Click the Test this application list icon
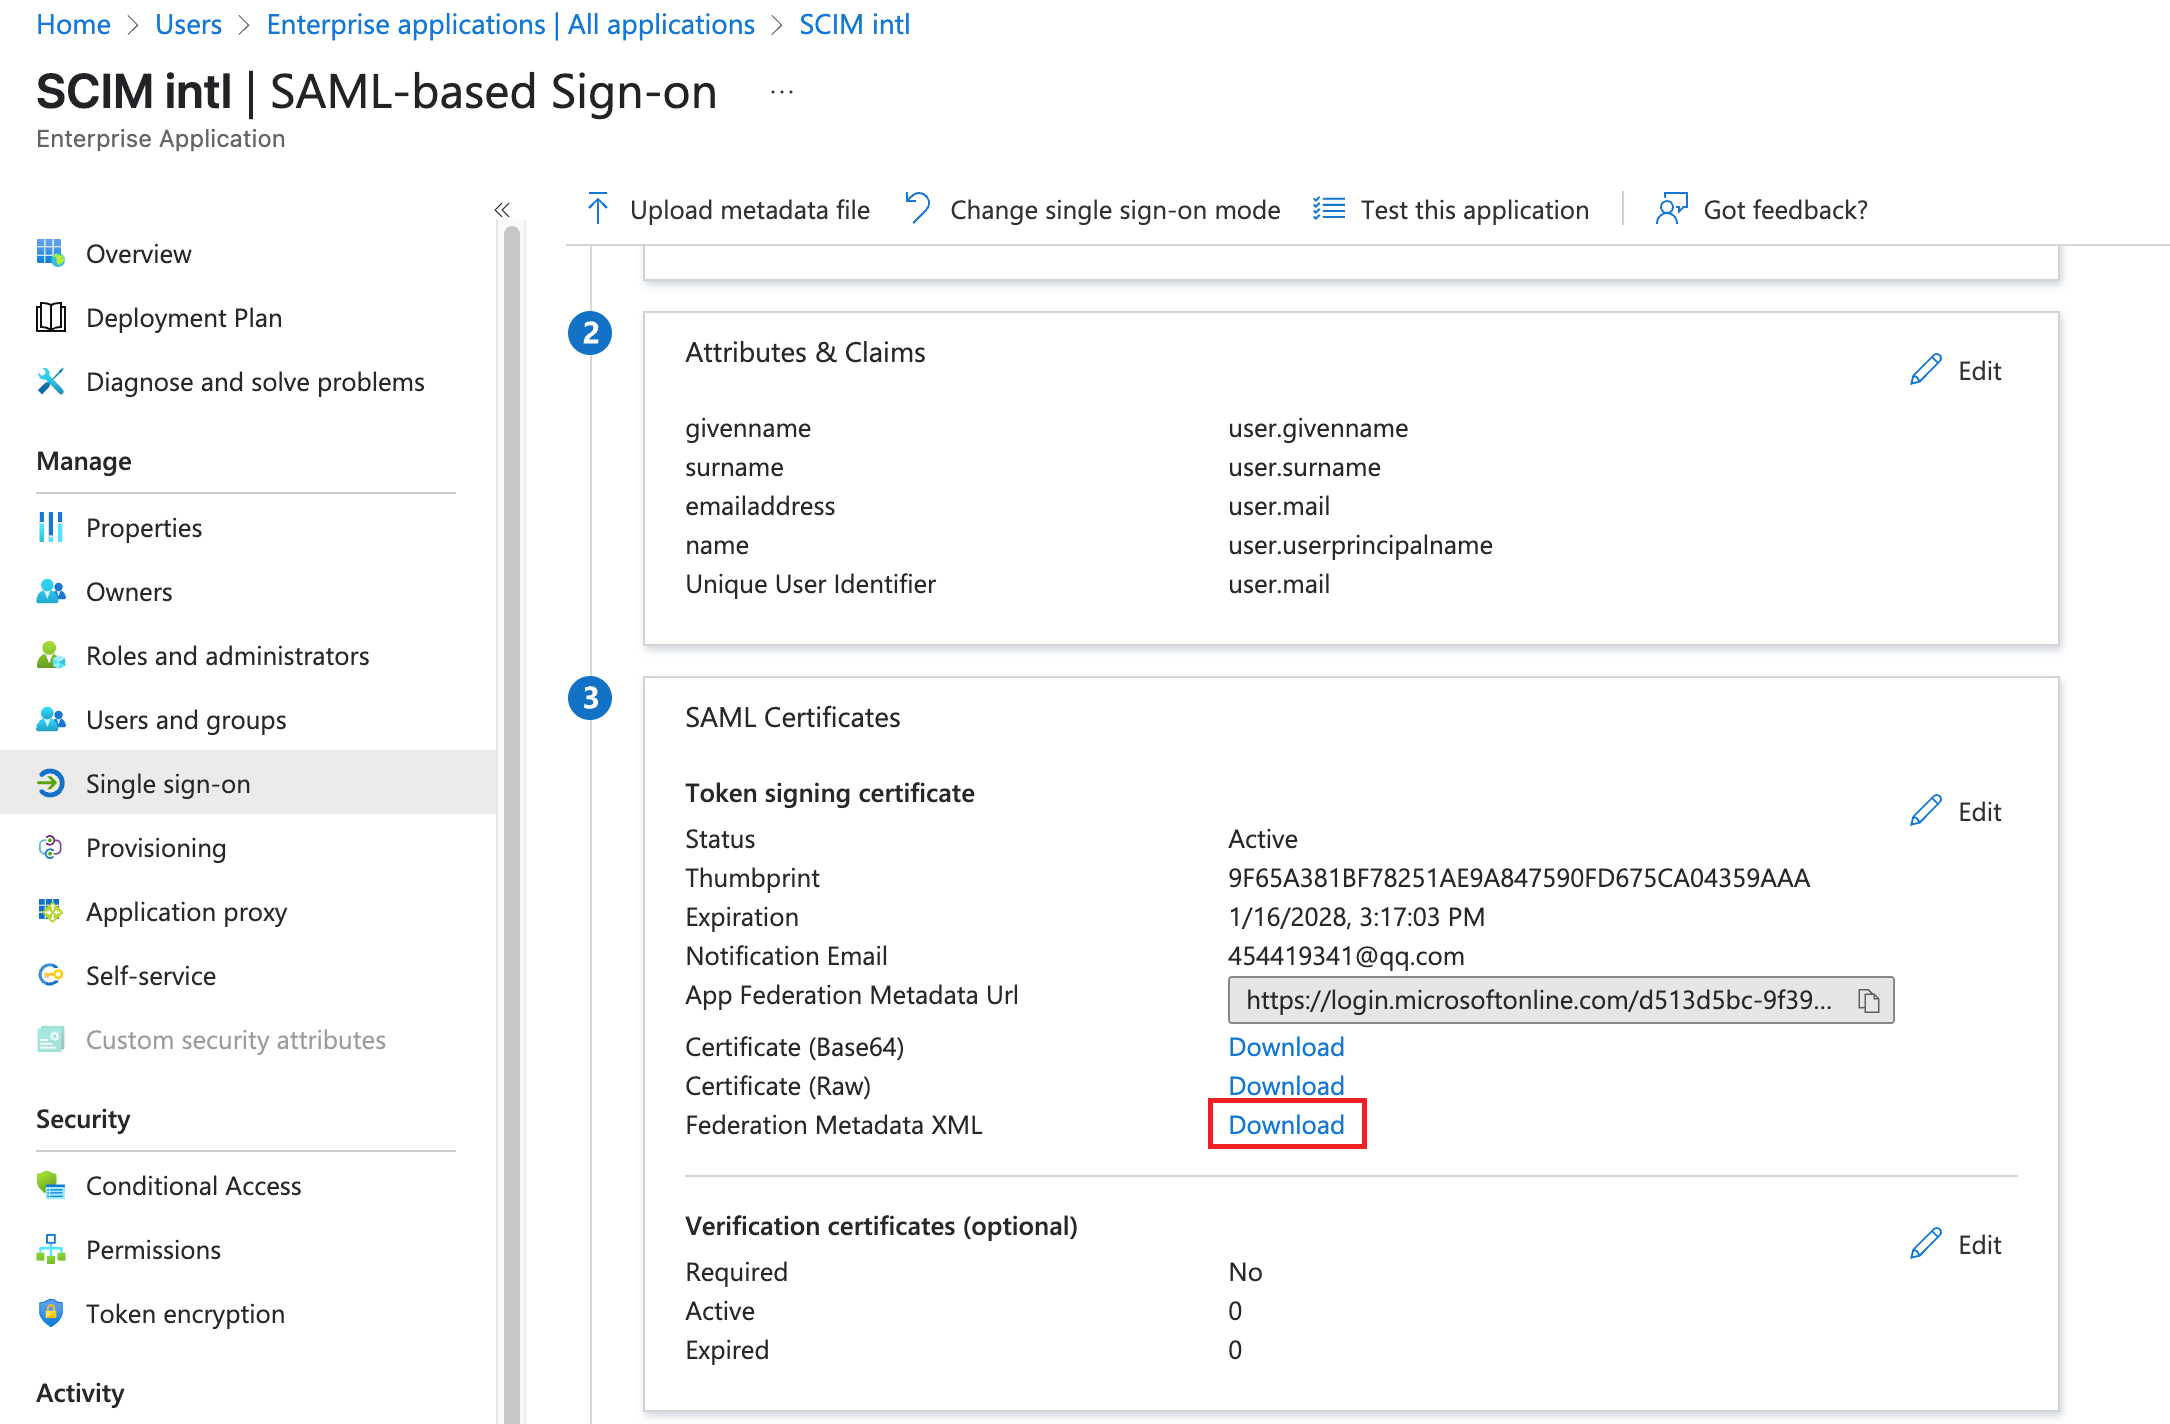2170x1424 pixels. click(1329, 209)
